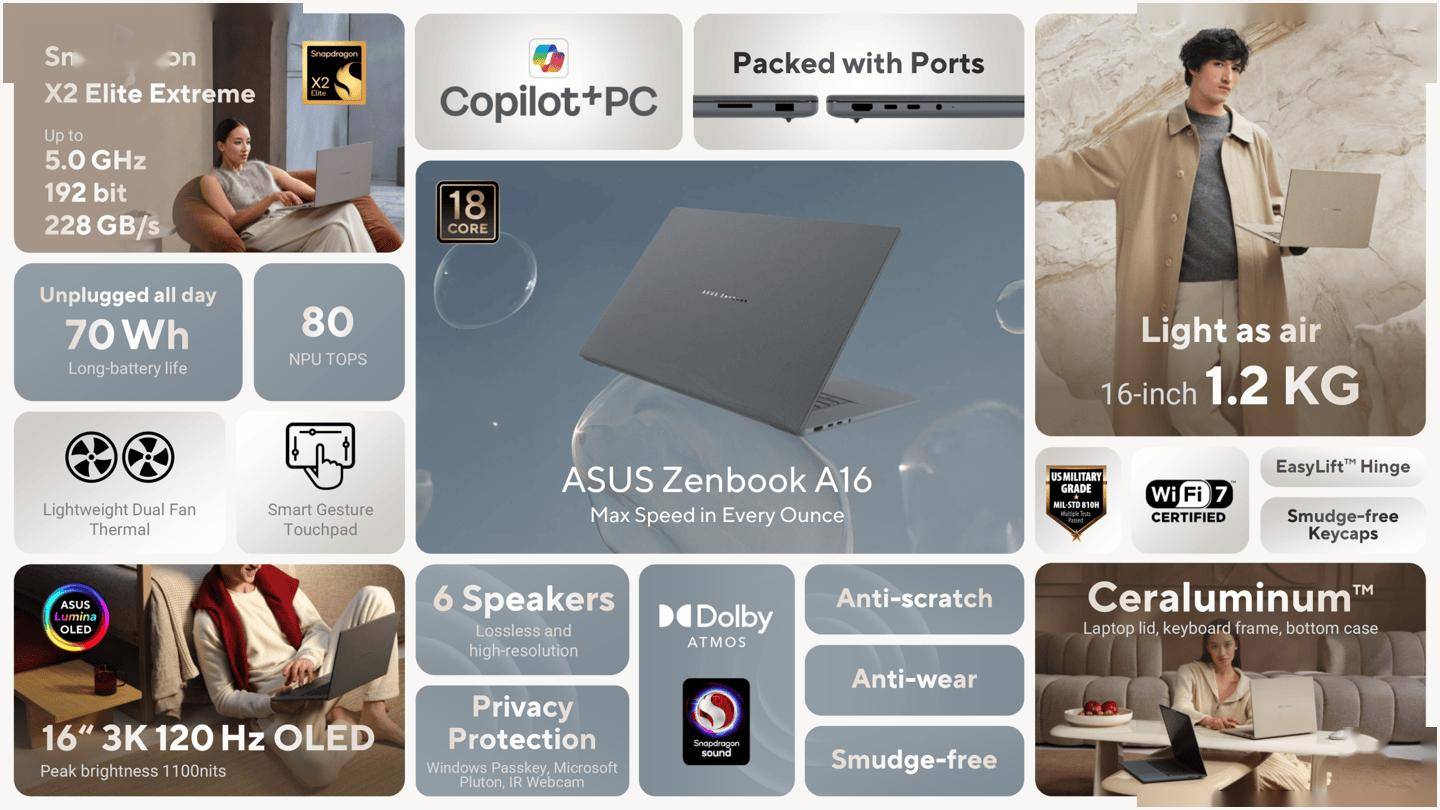Click the ASUS Lumina OLED badge
The height and width of the screenshot is (810, 1440).
(x=75, y=617)
